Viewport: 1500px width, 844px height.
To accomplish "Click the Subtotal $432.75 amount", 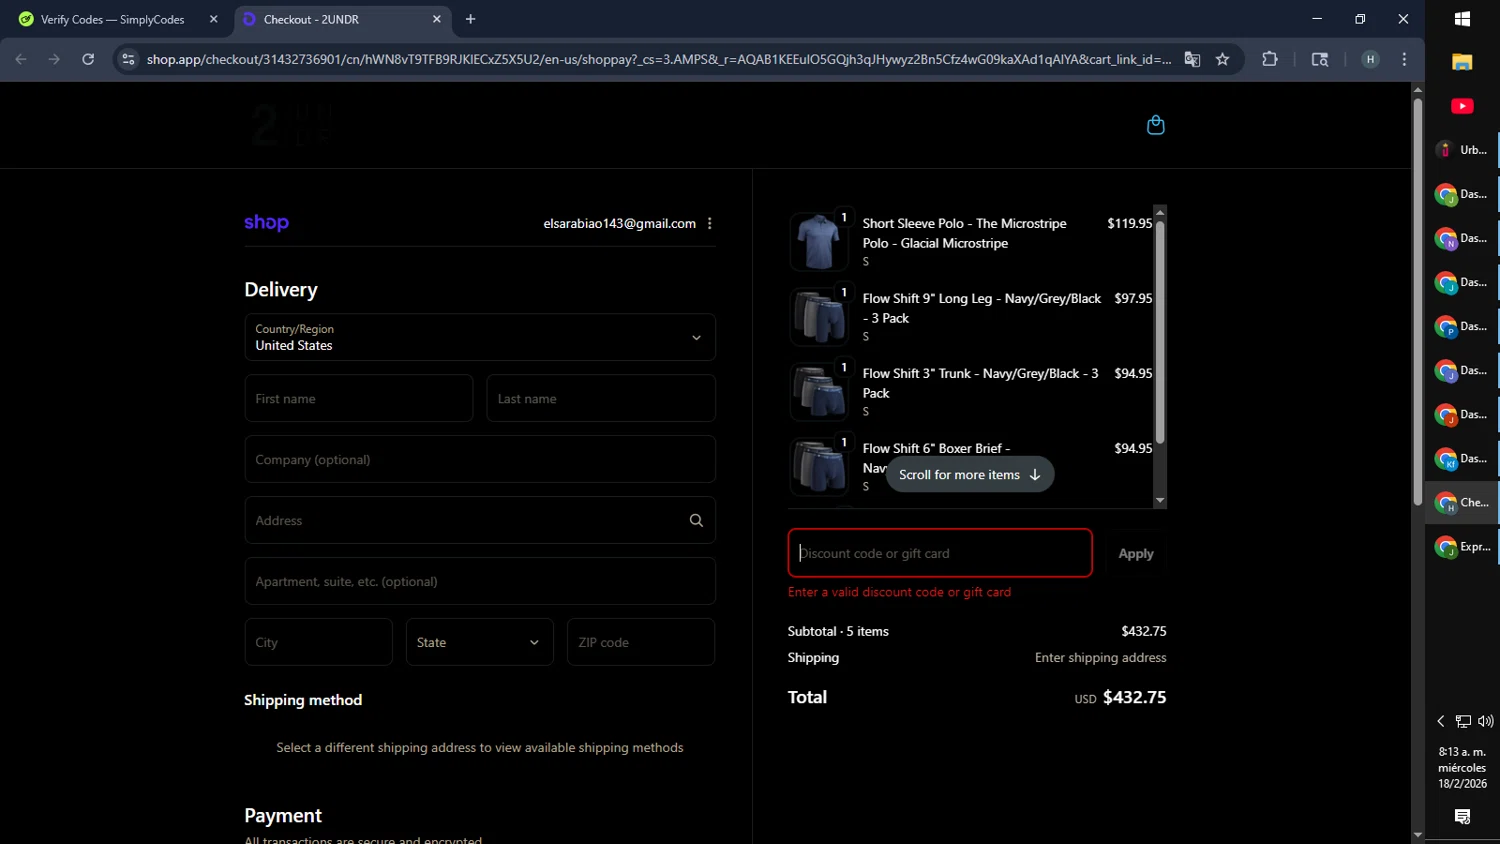I will (1144, 631).
